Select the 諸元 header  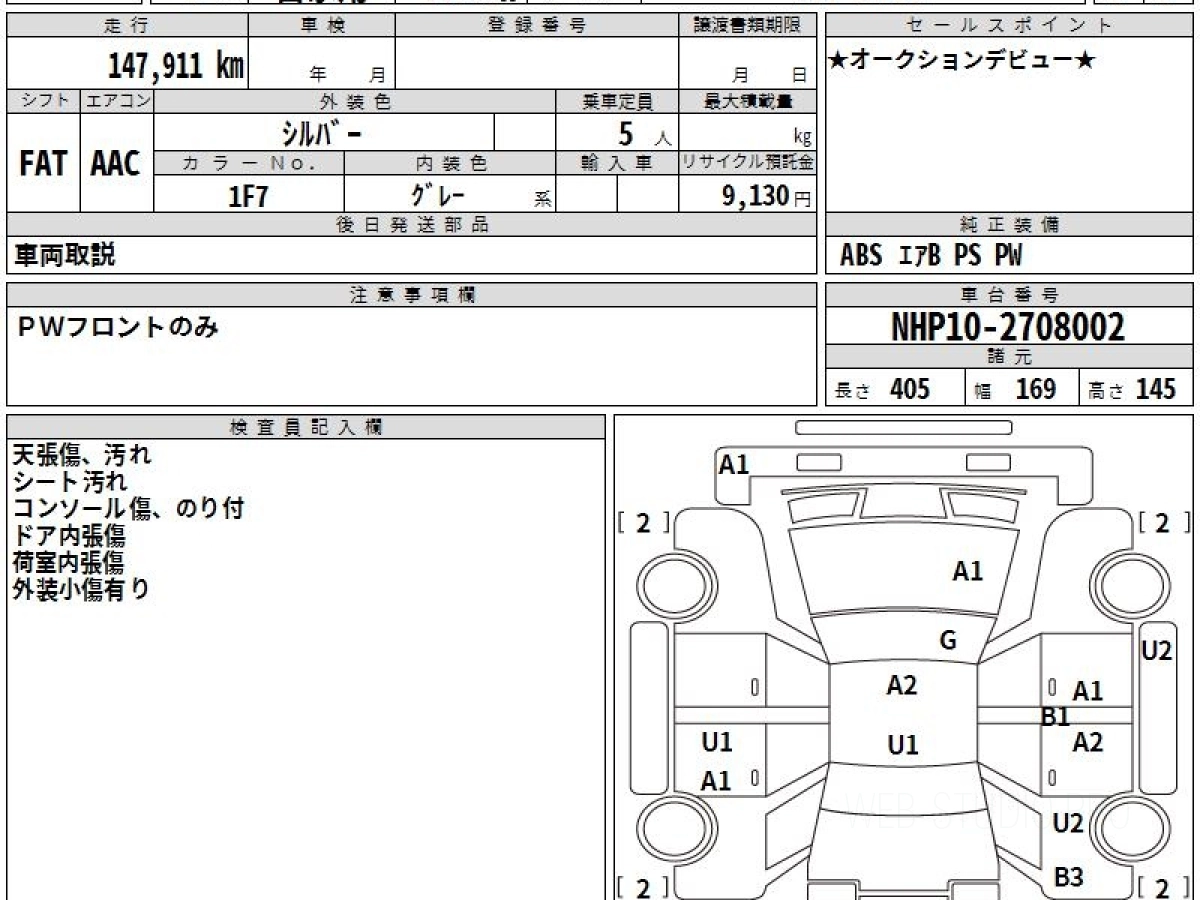1009,357
